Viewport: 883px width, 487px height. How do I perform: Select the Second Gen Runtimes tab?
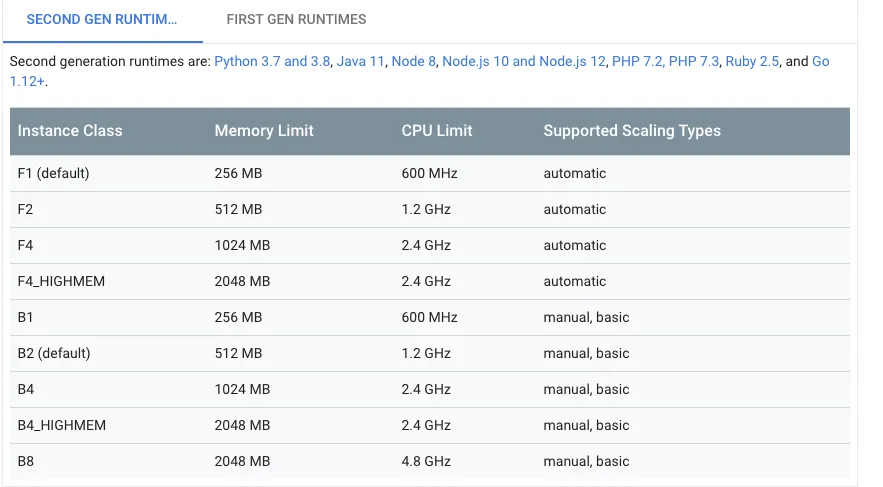coord(102,19)
